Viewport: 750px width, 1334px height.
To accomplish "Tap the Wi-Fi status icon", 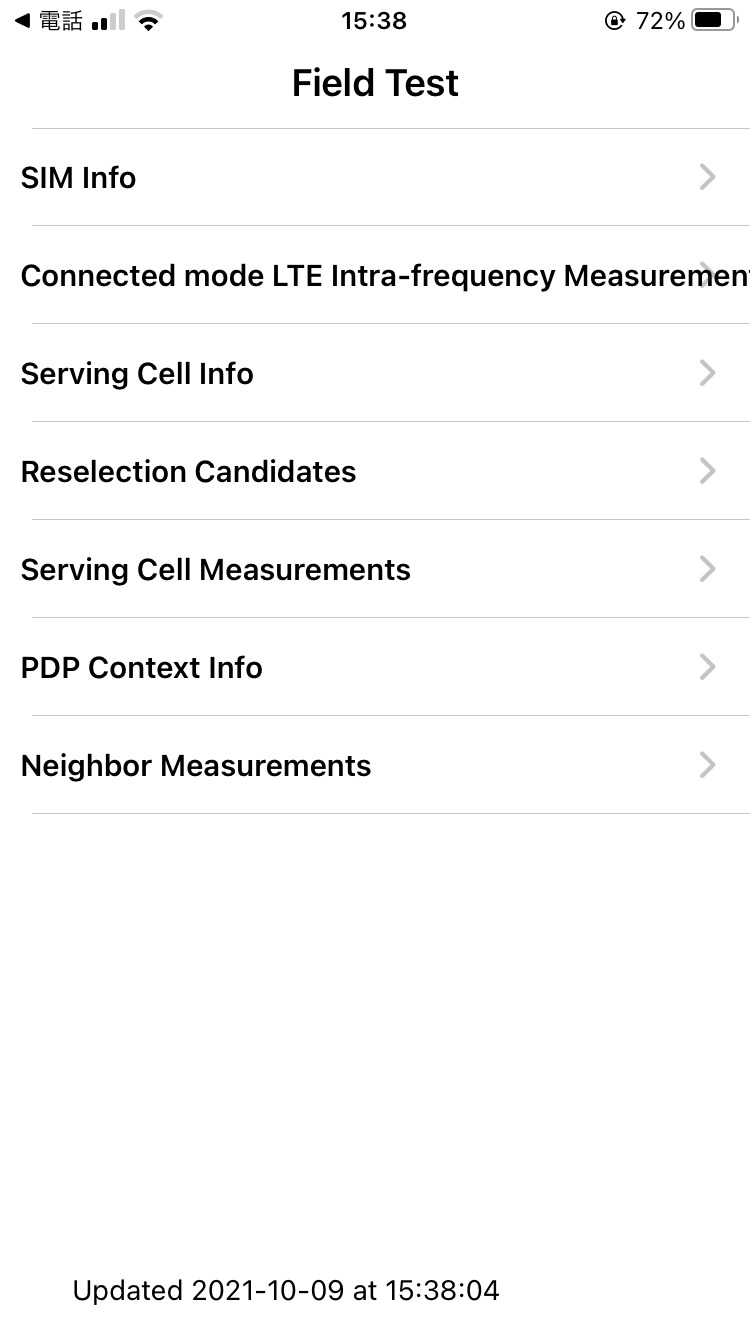I will (149, 21).
